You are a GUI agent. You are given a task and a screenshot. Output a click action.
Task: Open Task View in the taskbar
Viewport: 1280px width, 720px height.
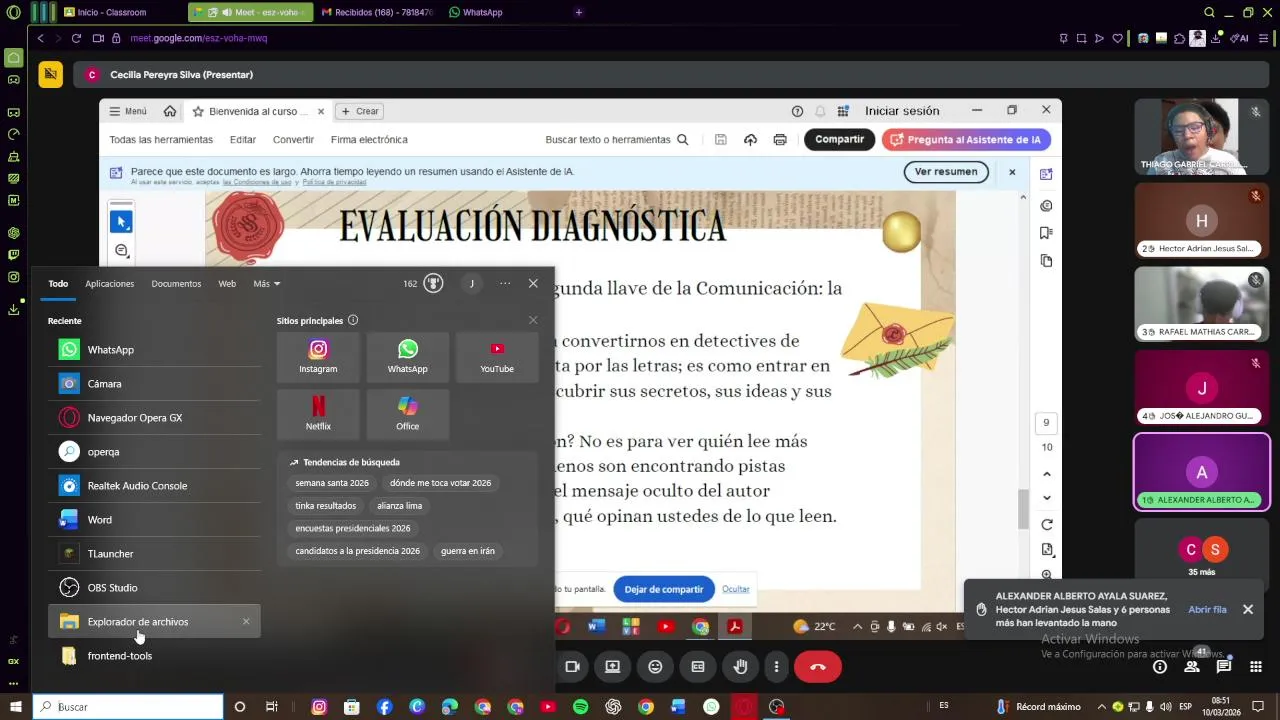click(272, 707)
